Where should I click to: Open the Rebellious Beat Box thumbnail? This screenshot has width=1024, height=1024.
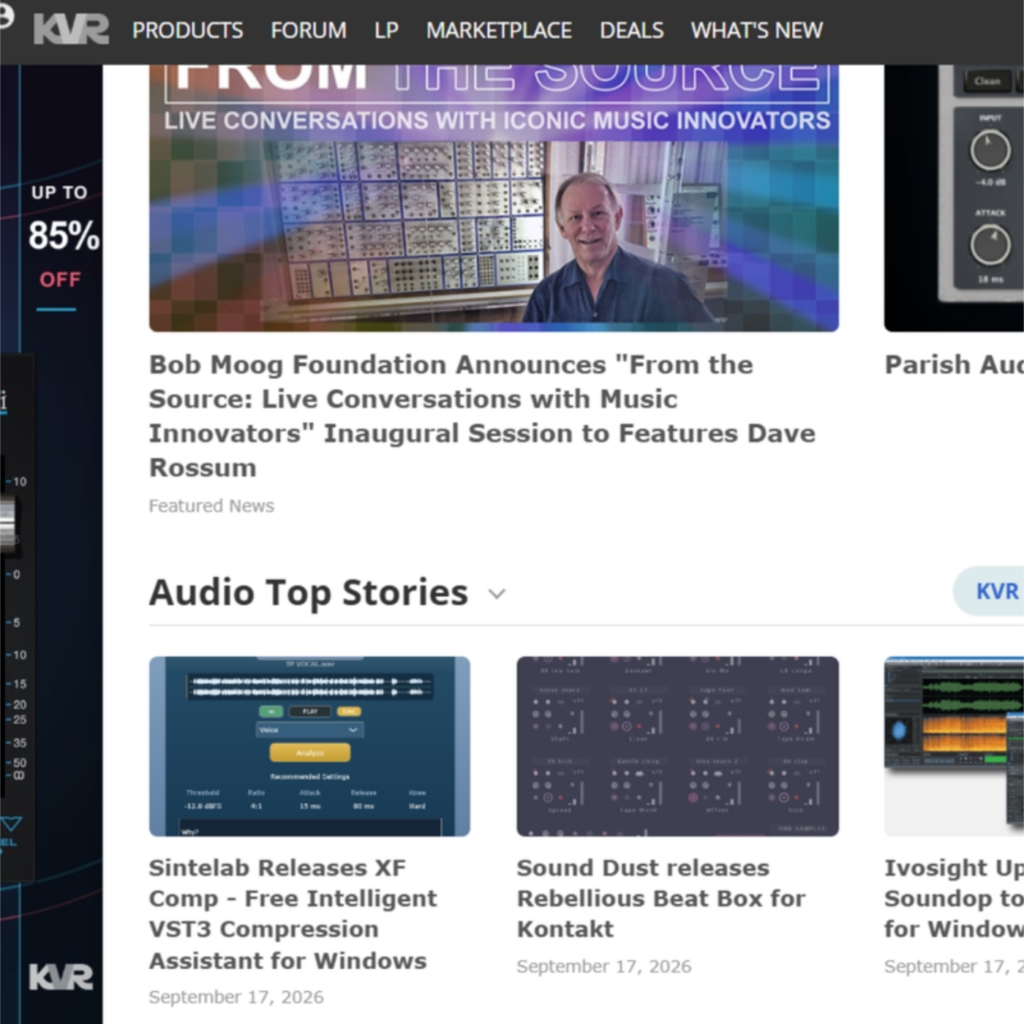(678, 746)
